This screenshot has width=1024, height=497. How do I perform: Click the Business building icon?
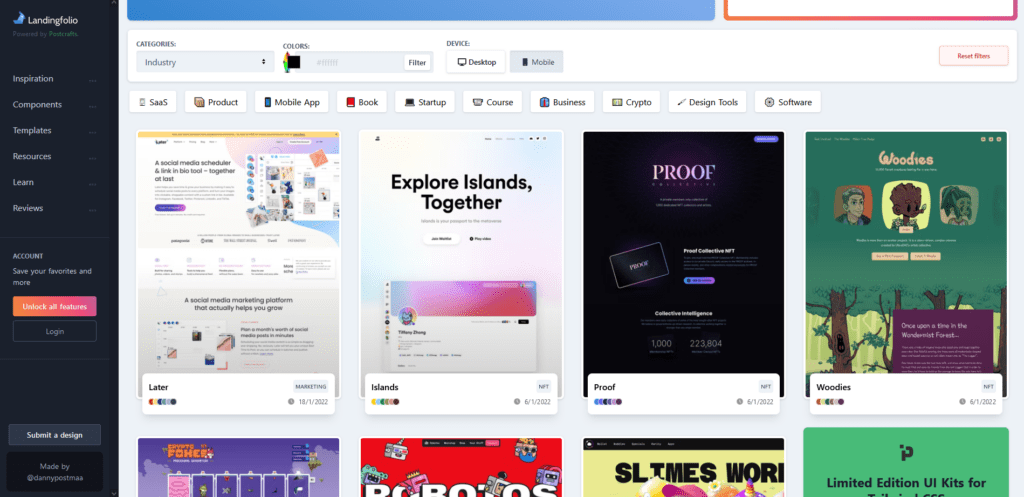coord(545,103)
